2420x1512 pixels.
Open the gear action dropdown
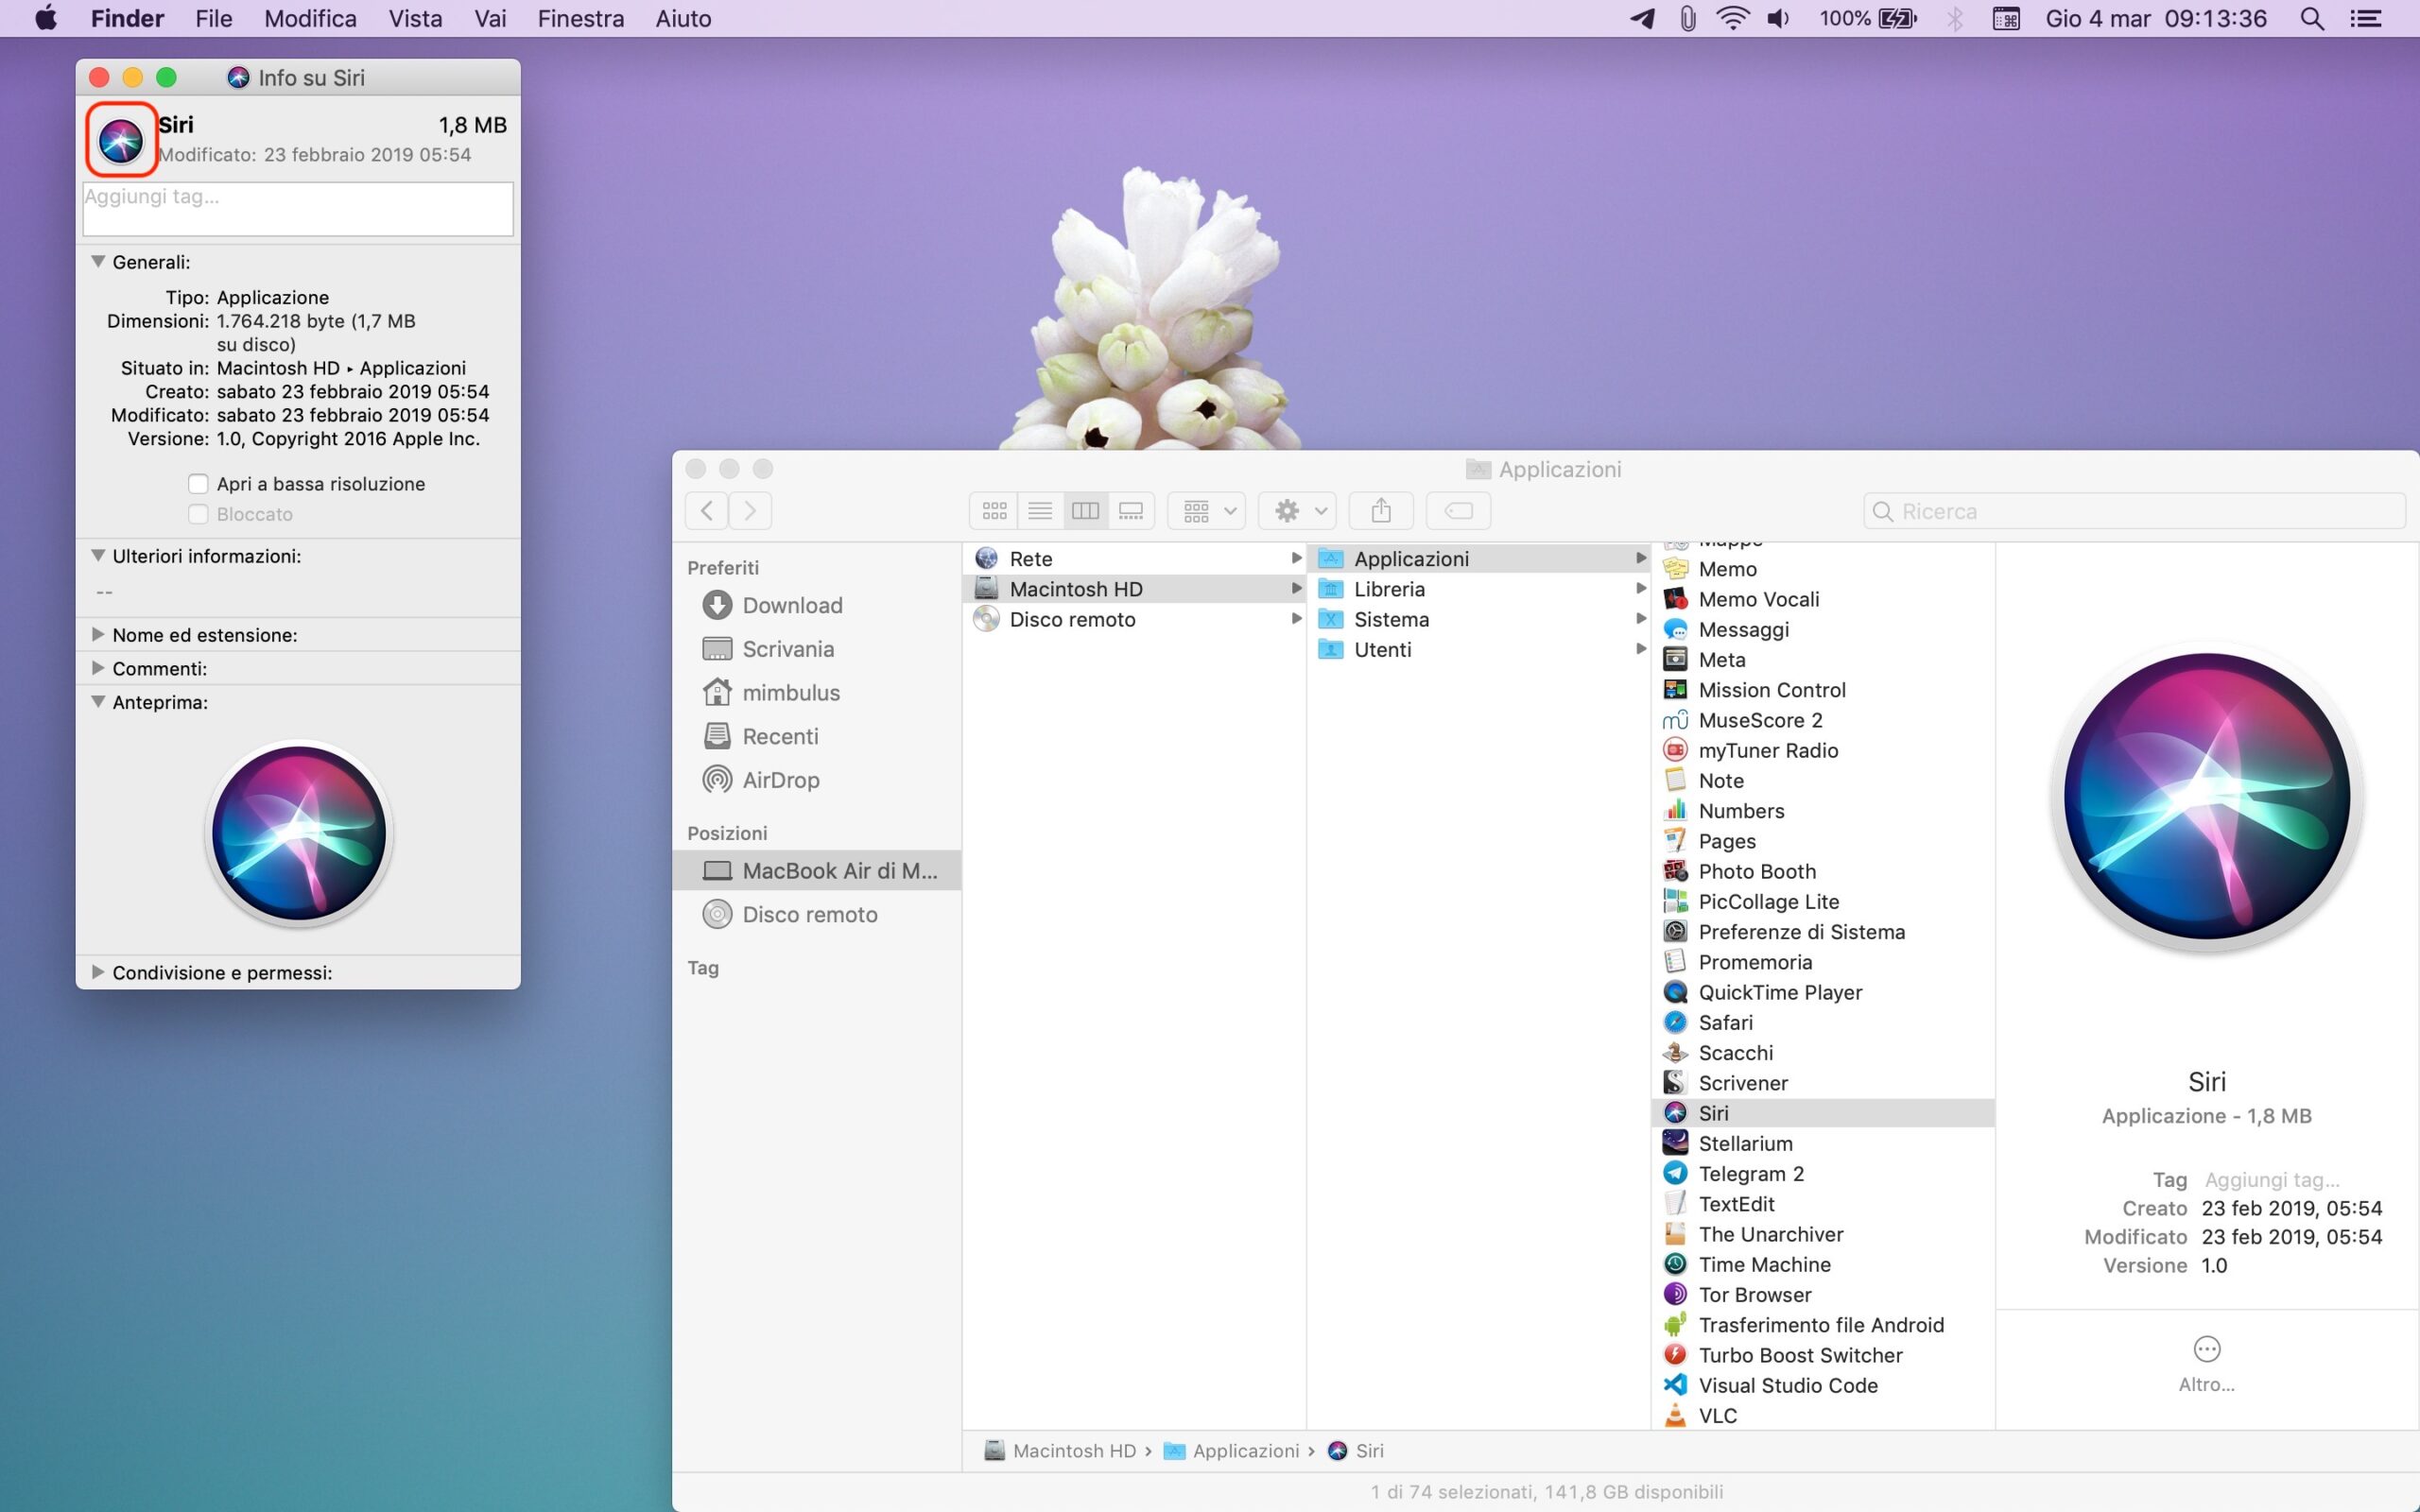pos(1297,511)
